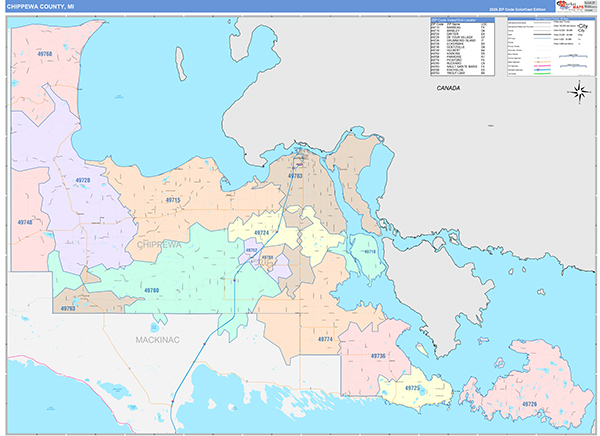This screenshot has width=600, height=436.
Task: Click ZIP code label 49793
Action: tap(68, 309)
